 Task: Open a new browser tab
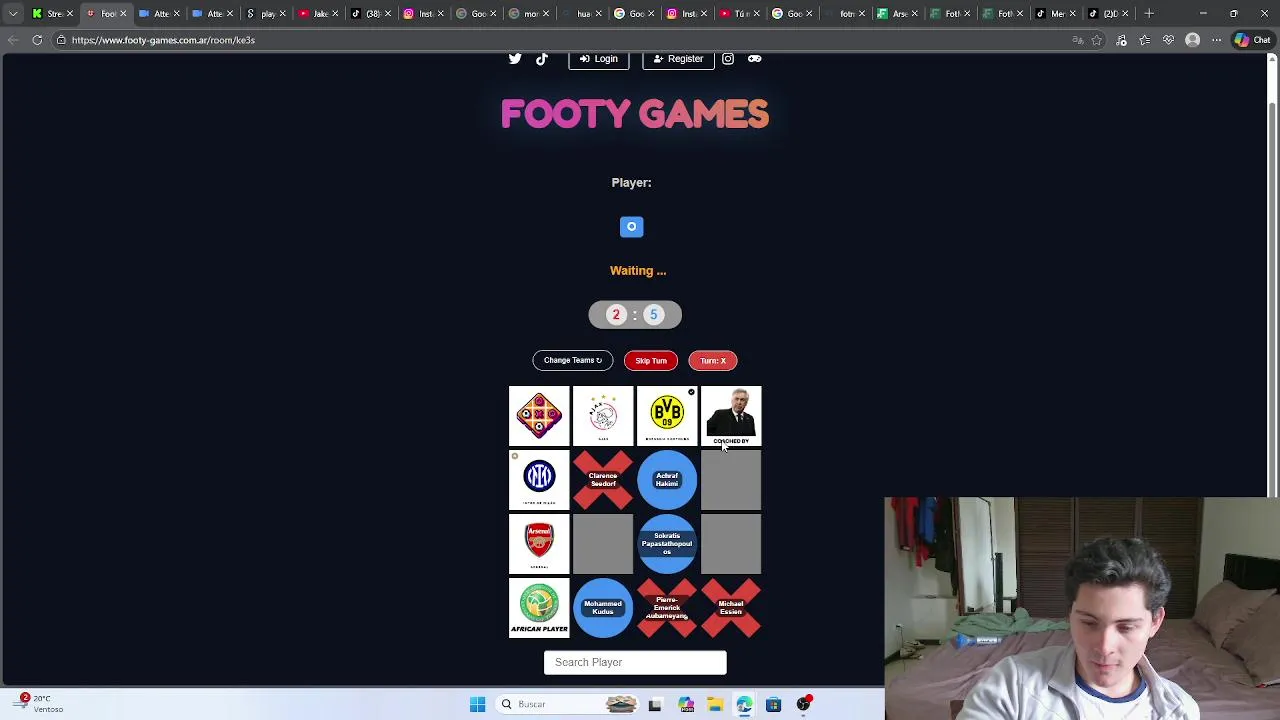click(x=1149, y=13)
